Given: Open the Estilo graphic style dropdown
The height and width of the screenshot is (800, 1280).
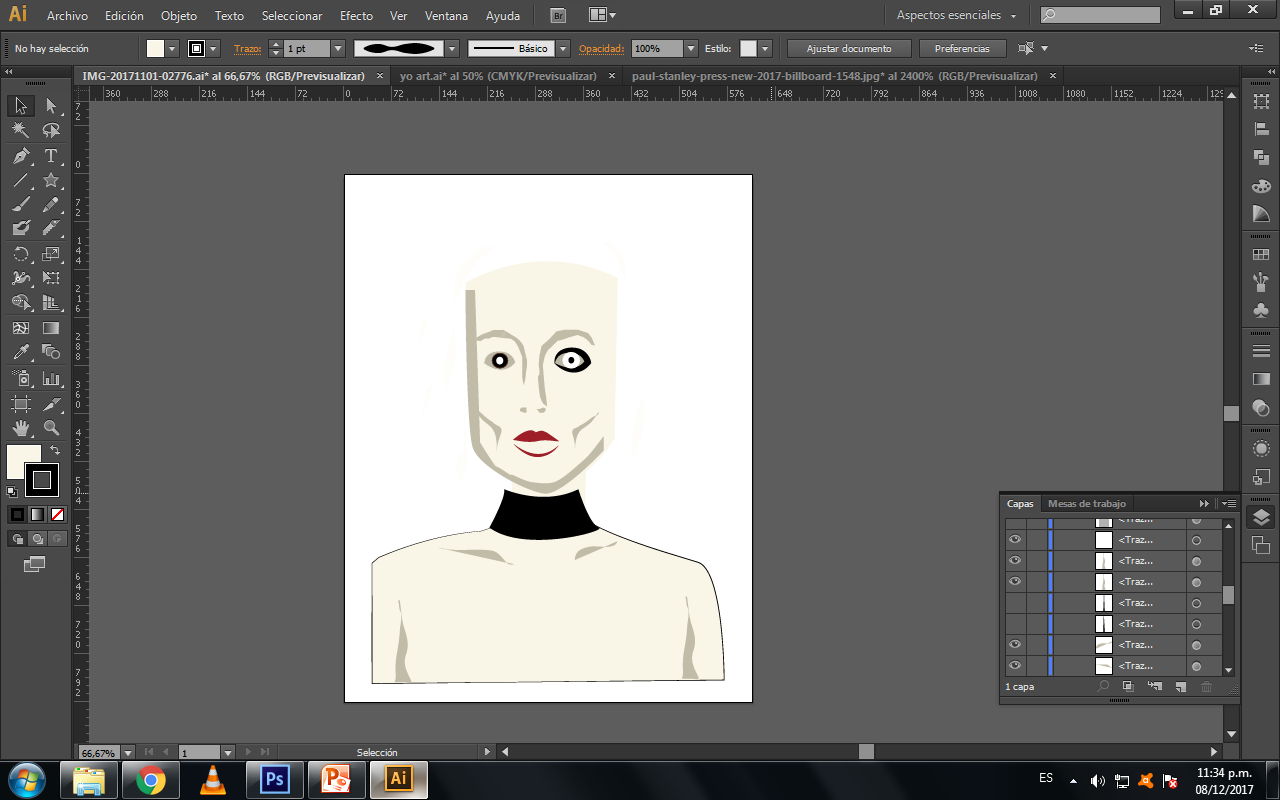Looking at the screenshot, I should [765, 48].
